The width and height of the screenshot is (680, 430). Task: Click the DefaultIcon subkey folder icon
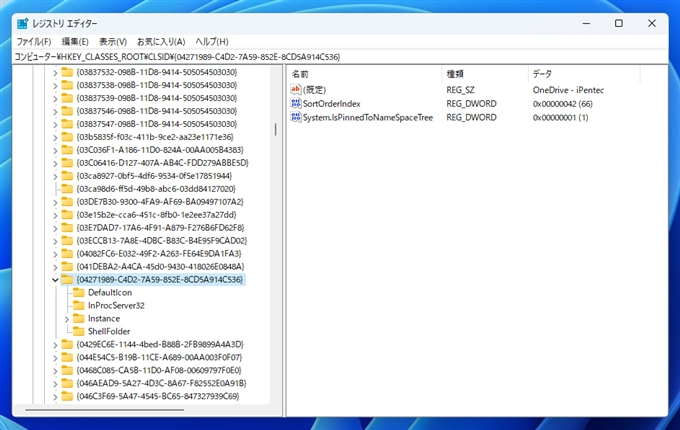coord(78,293)
